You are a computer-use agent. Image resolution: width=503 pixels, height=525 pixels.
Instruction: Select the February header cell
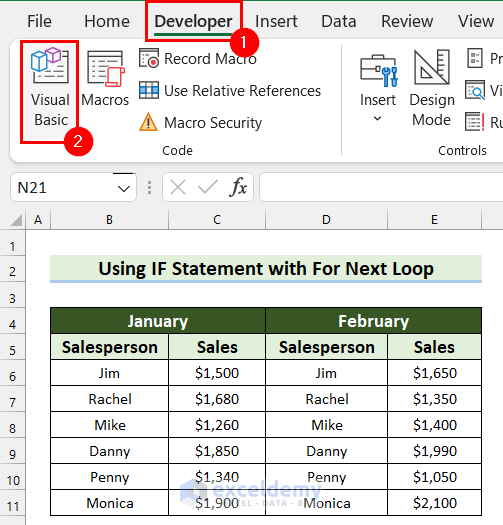coord(373,321)
